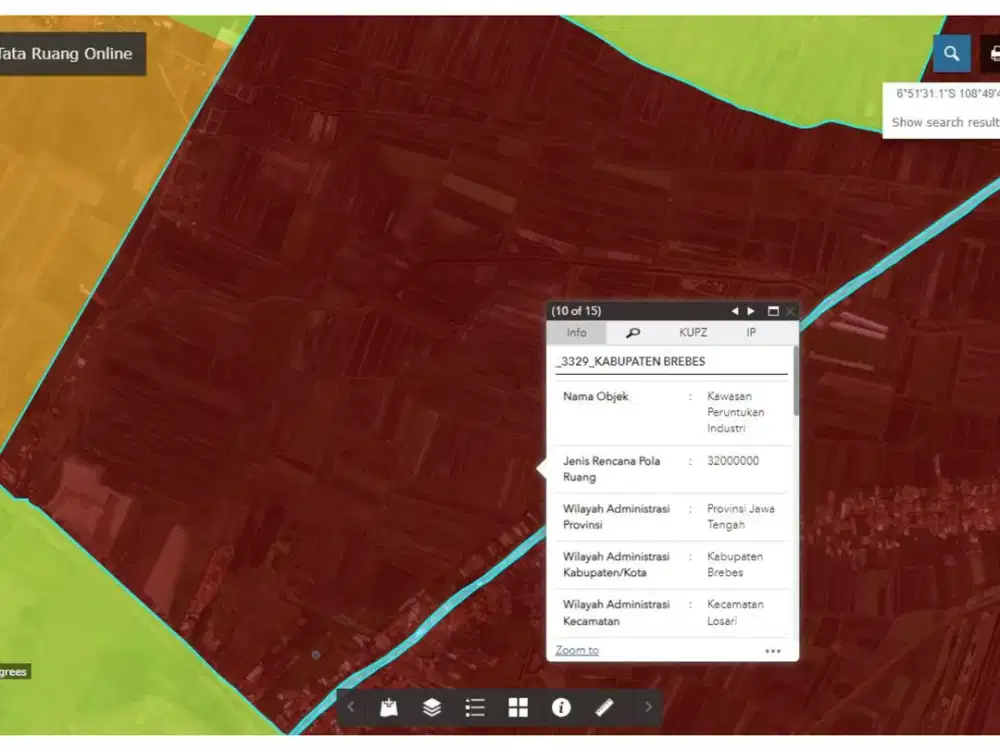
Task: Maximize the feature info popup
Action: (x=773, y=311)
